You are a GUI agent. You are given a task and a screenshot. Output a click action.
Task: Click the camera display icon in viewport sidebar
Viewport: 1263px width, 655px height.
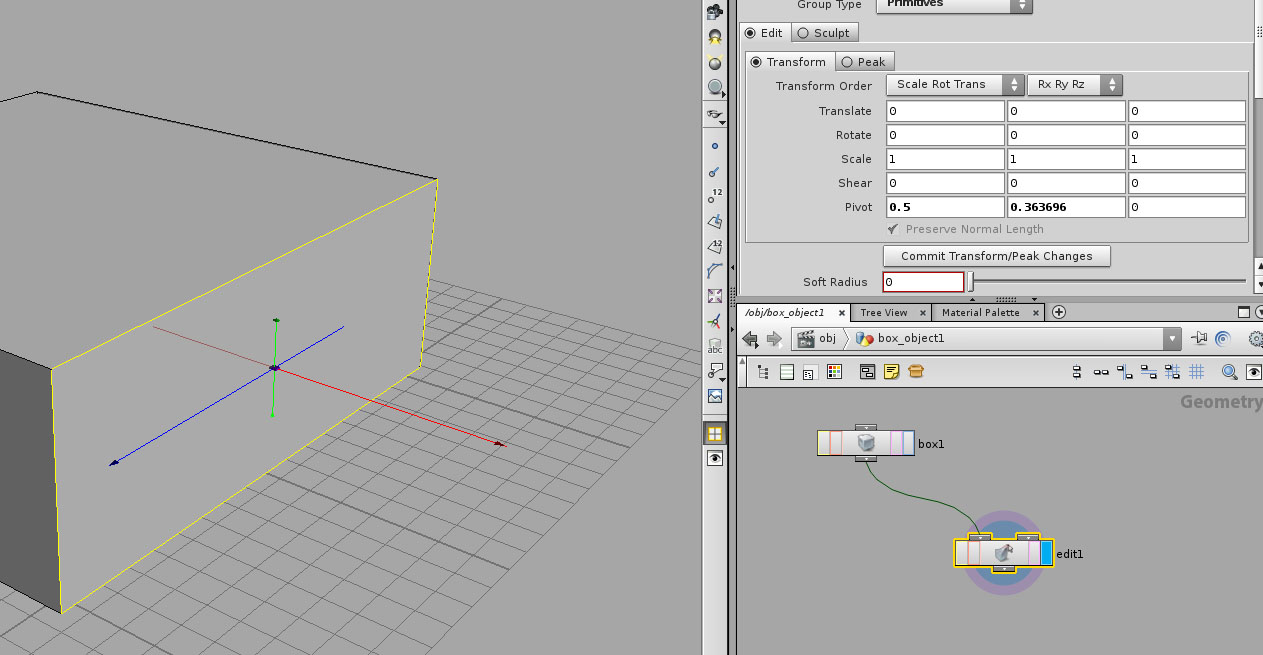714,12
